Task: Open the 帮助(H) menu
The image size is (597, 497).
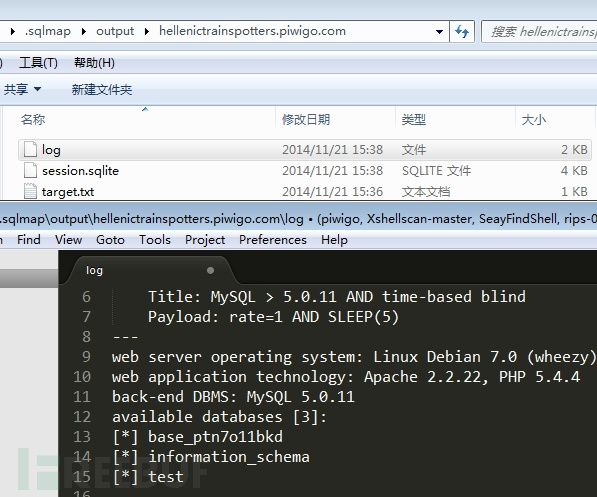Action: tap(94, 63)
